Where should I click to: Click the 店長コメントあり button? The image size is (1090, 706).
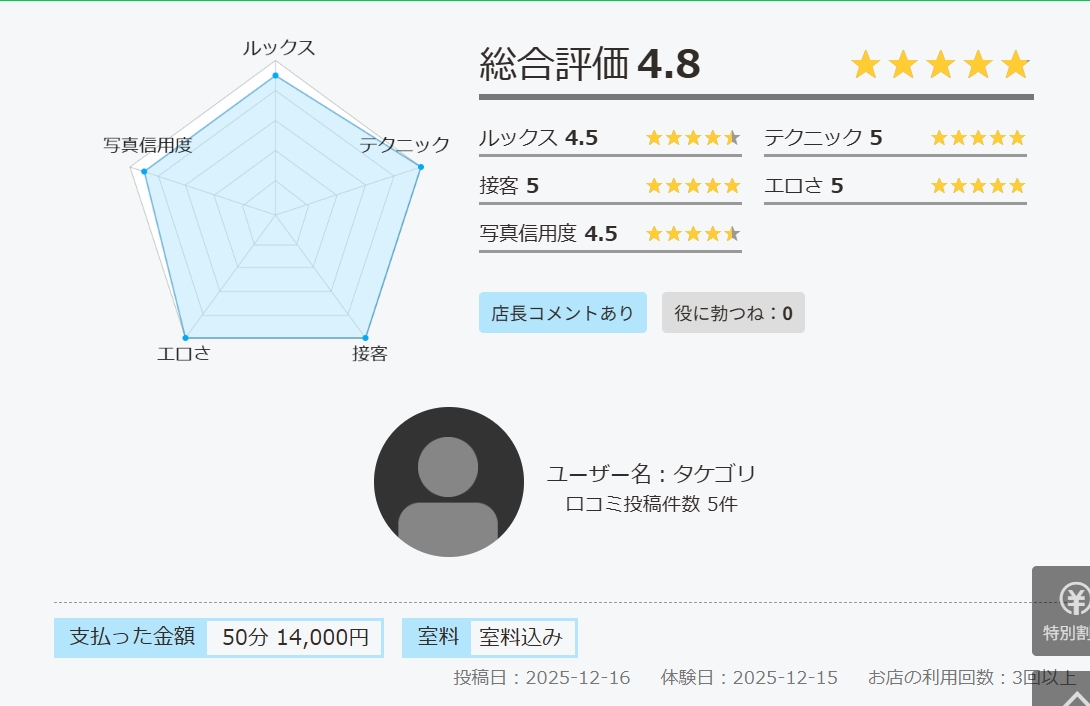[563, 313]
